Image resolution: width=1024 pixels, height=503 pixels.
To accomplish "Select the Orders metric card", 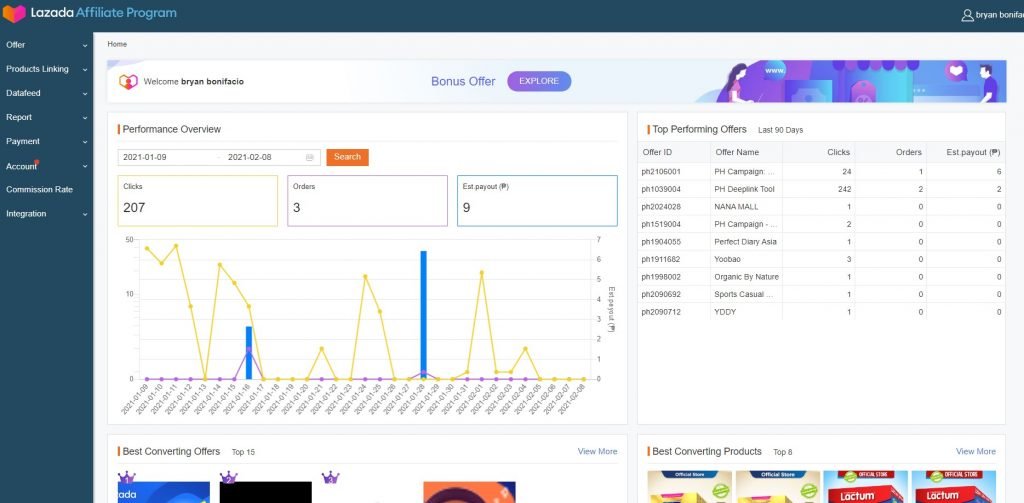I will pyautogui.click(x=367, y=201).
